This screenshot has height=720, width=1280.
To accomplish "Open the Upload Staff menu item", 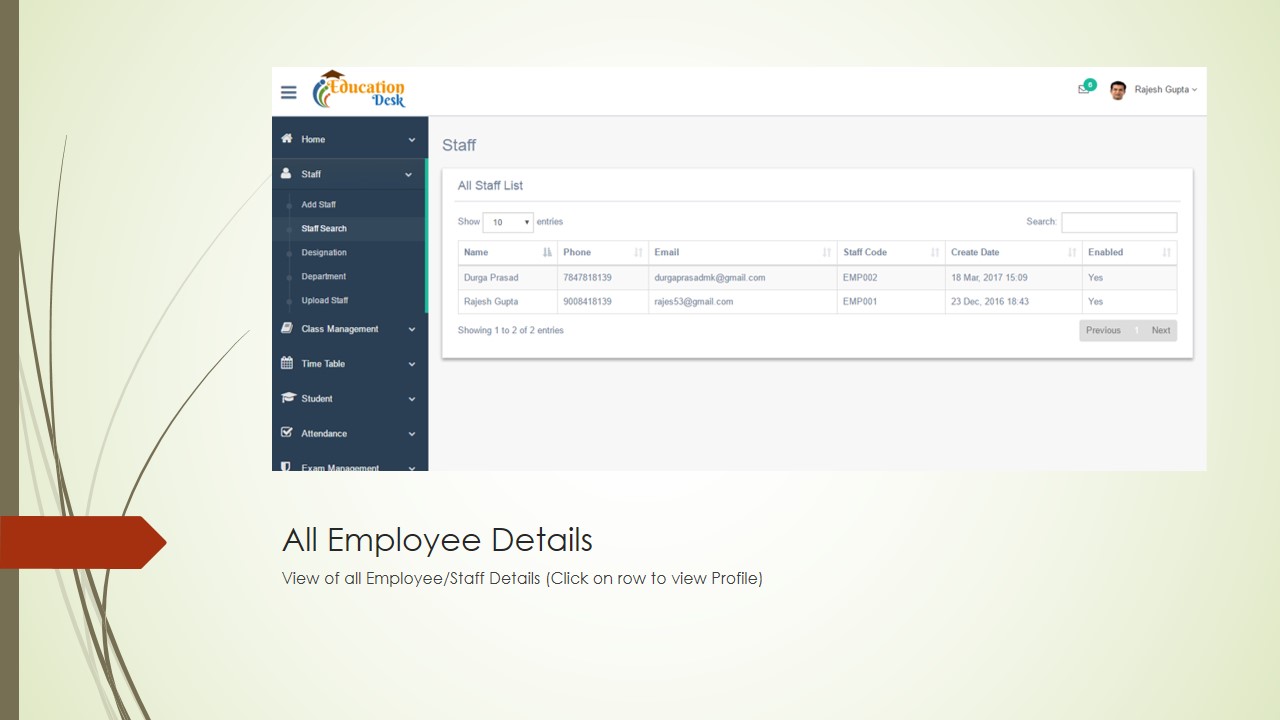I will (x=325, y=301).
